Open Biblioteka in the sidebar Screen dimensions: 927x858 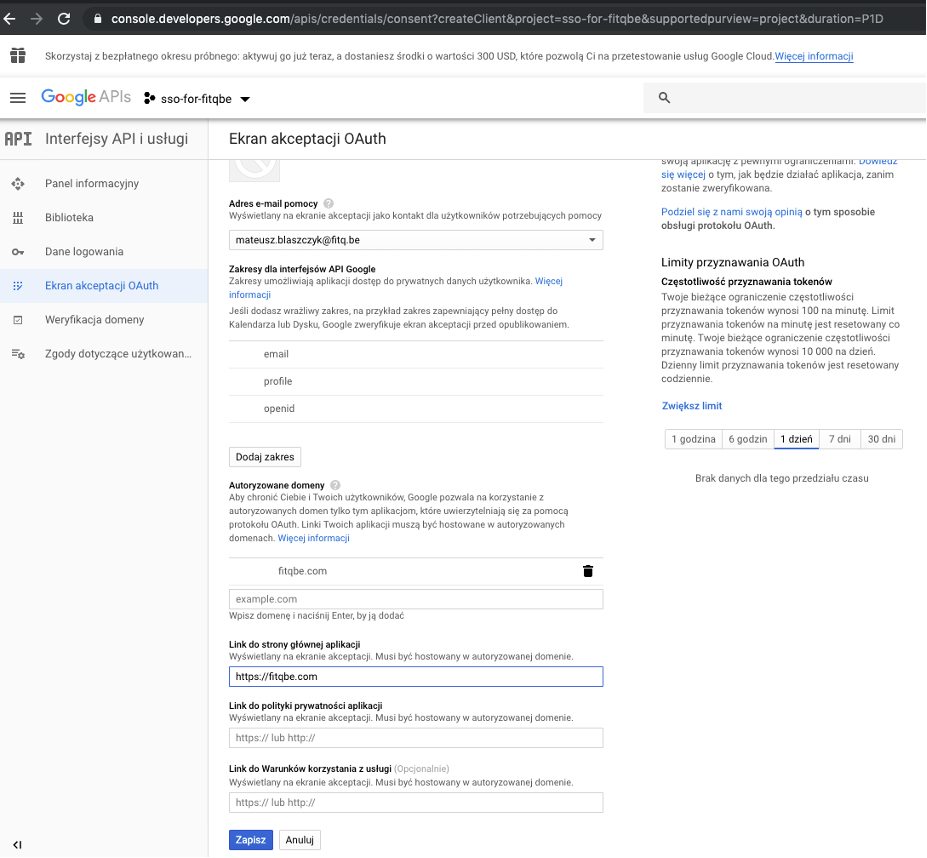click(x=69, y=218)
